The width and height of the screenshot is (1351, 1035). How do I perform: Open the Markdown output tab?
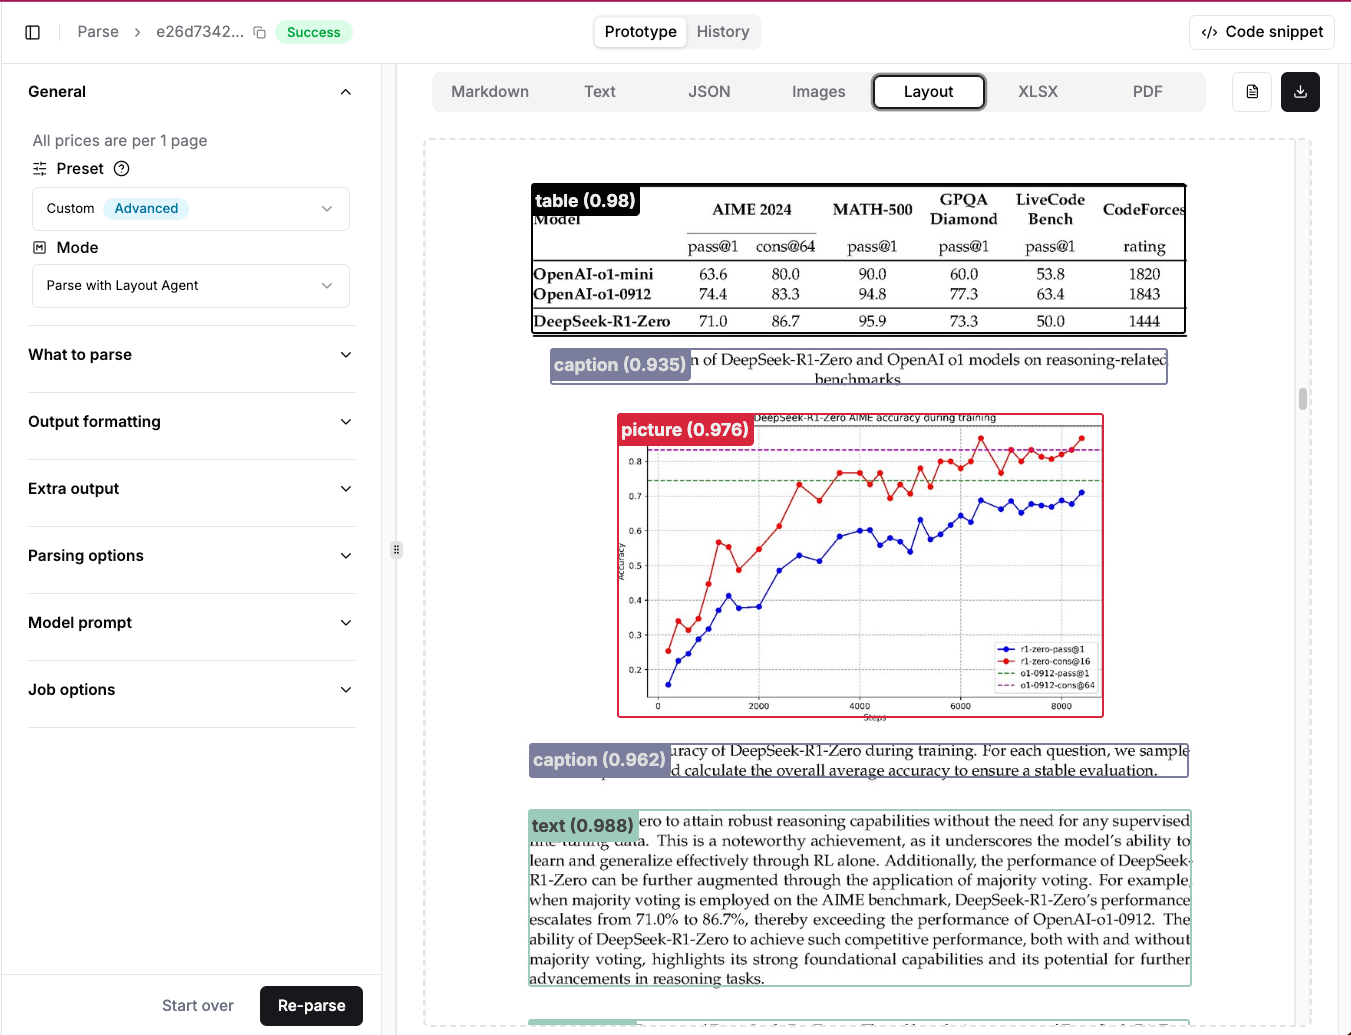coord(490,92)
